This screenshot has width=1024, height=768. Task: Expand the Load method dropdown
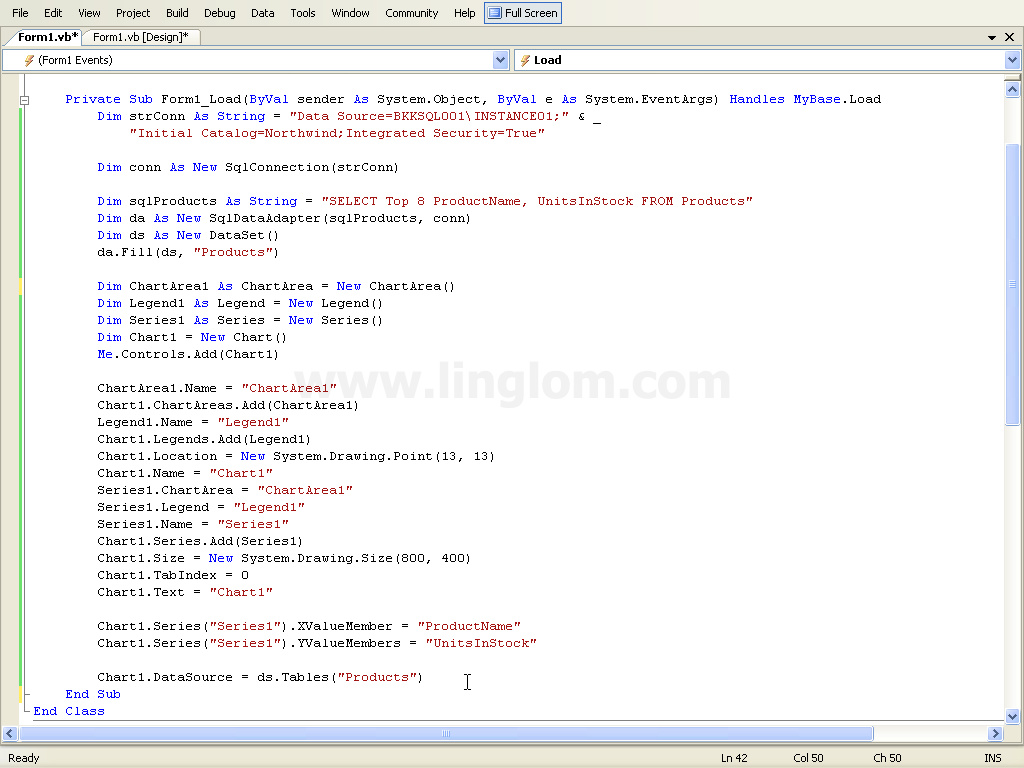tap(1012, 60)
